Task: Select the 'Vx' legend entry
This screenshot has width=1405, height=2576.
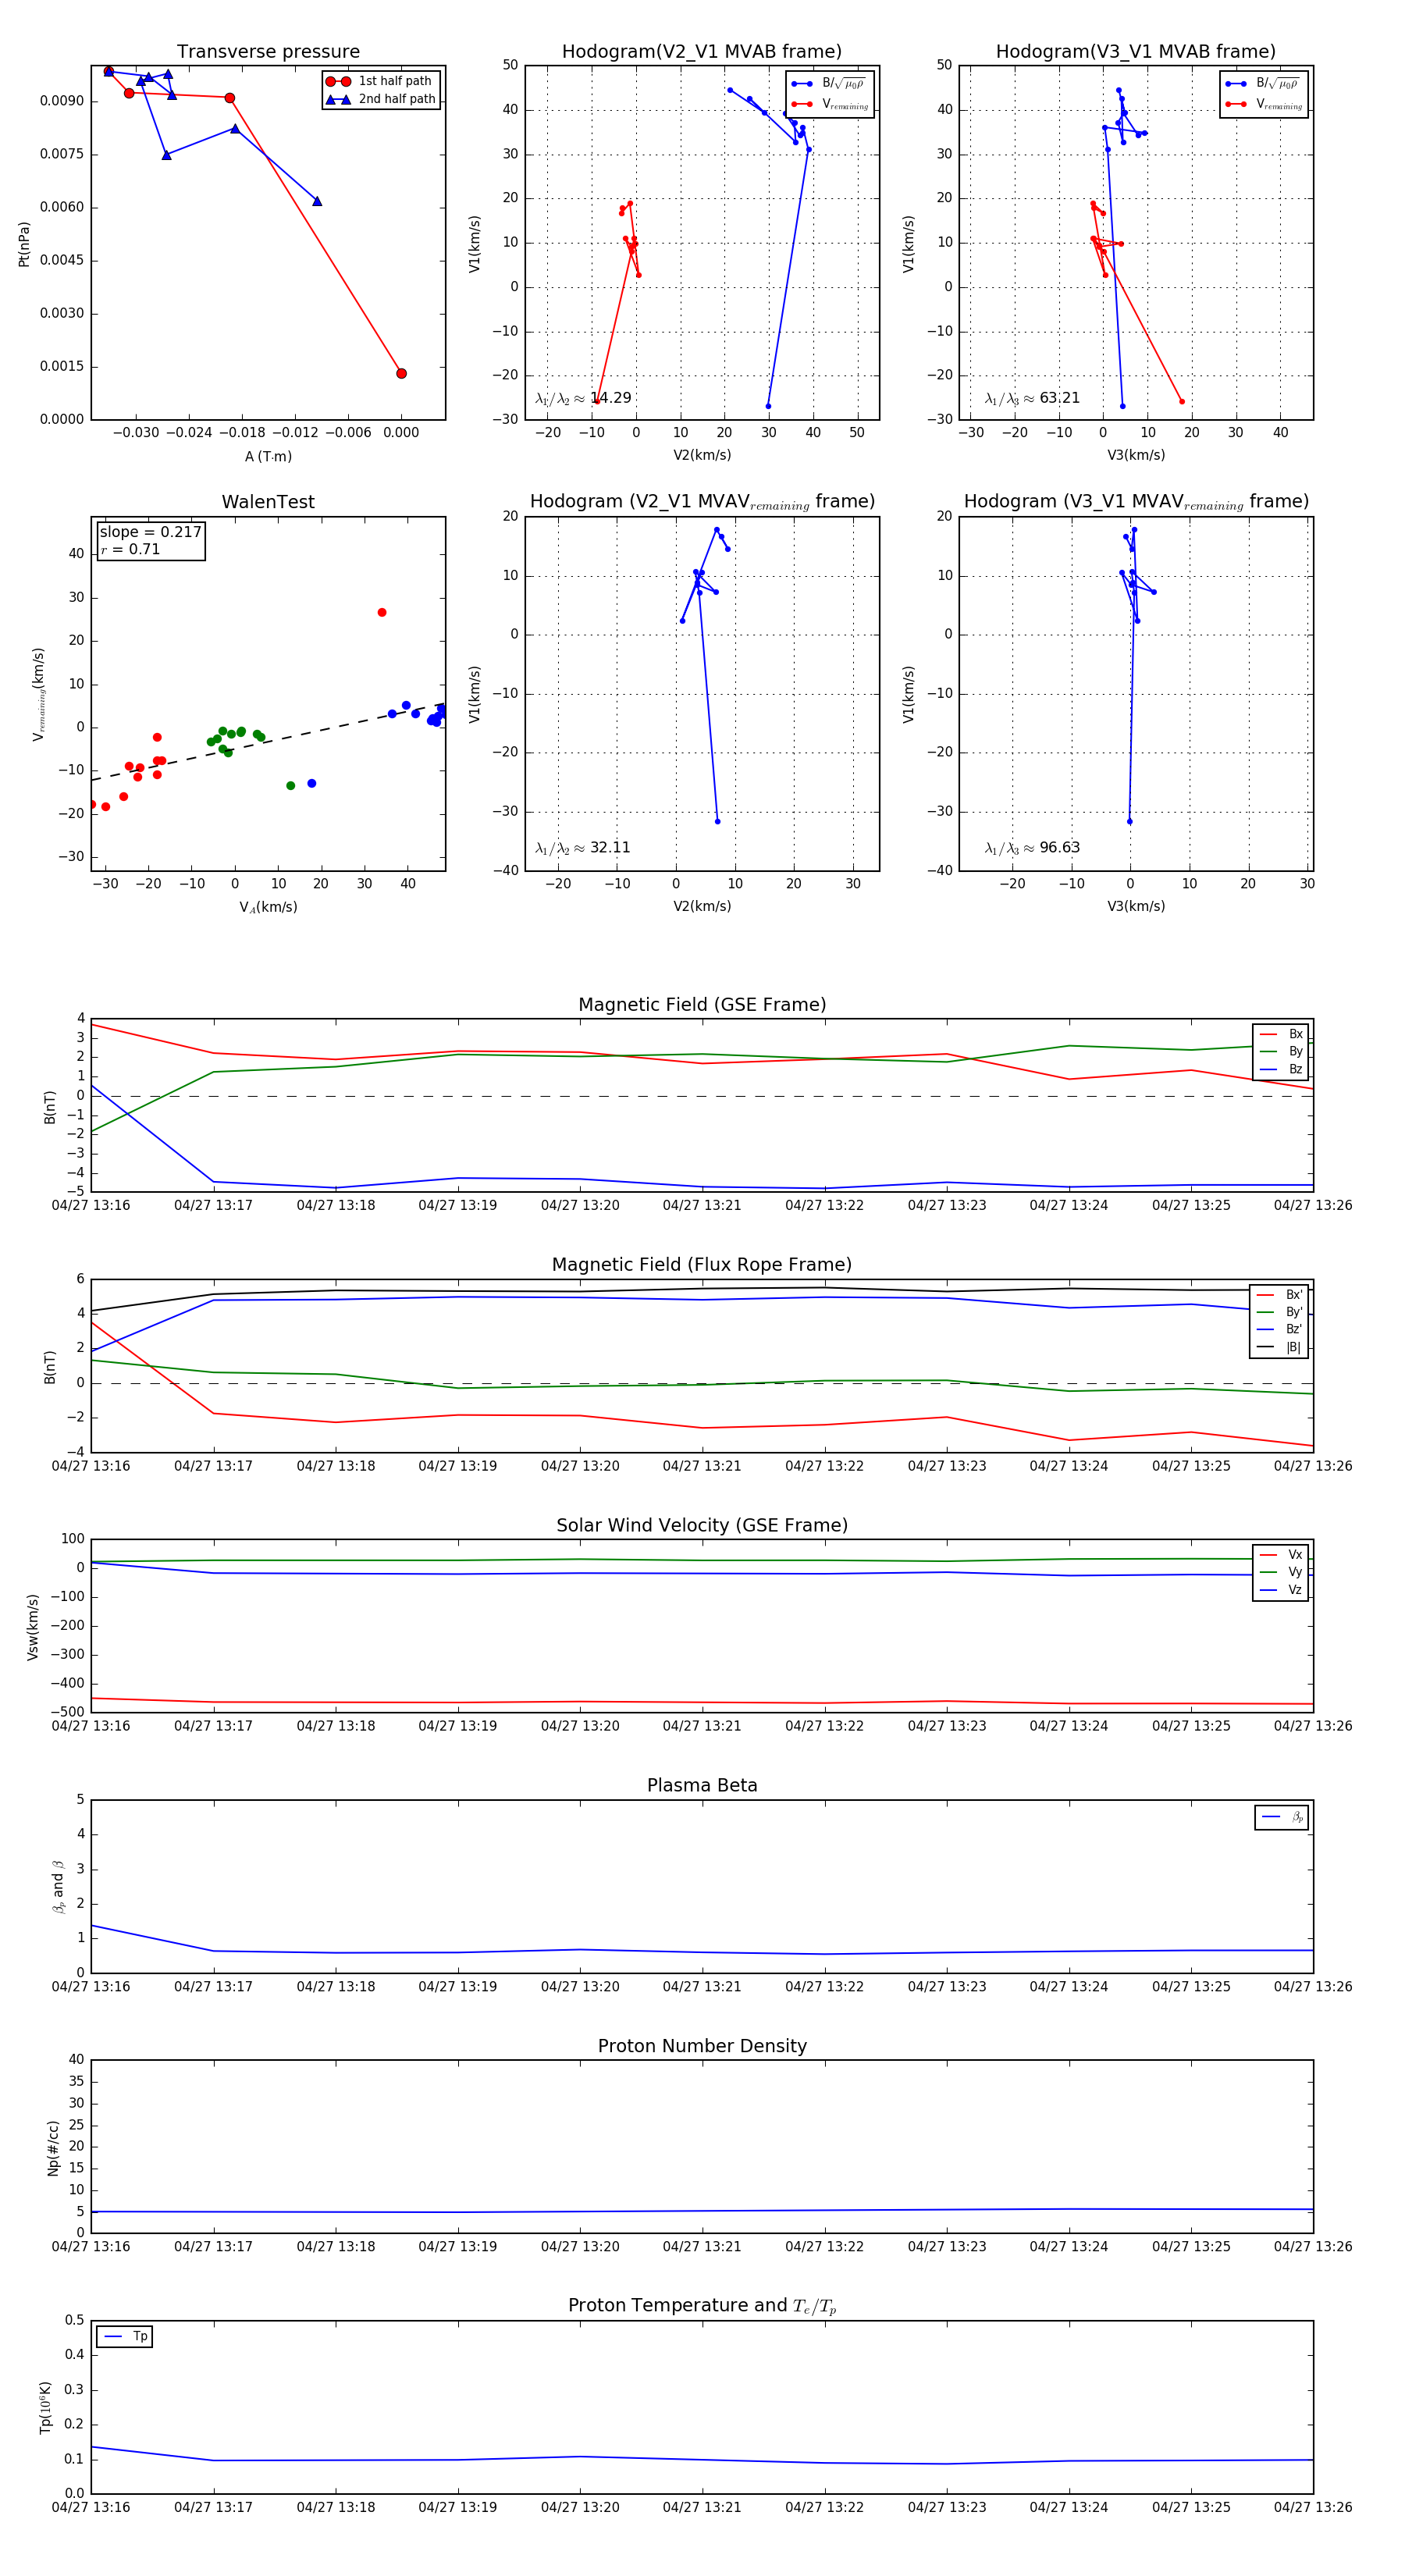Action: (1281, 1554)
